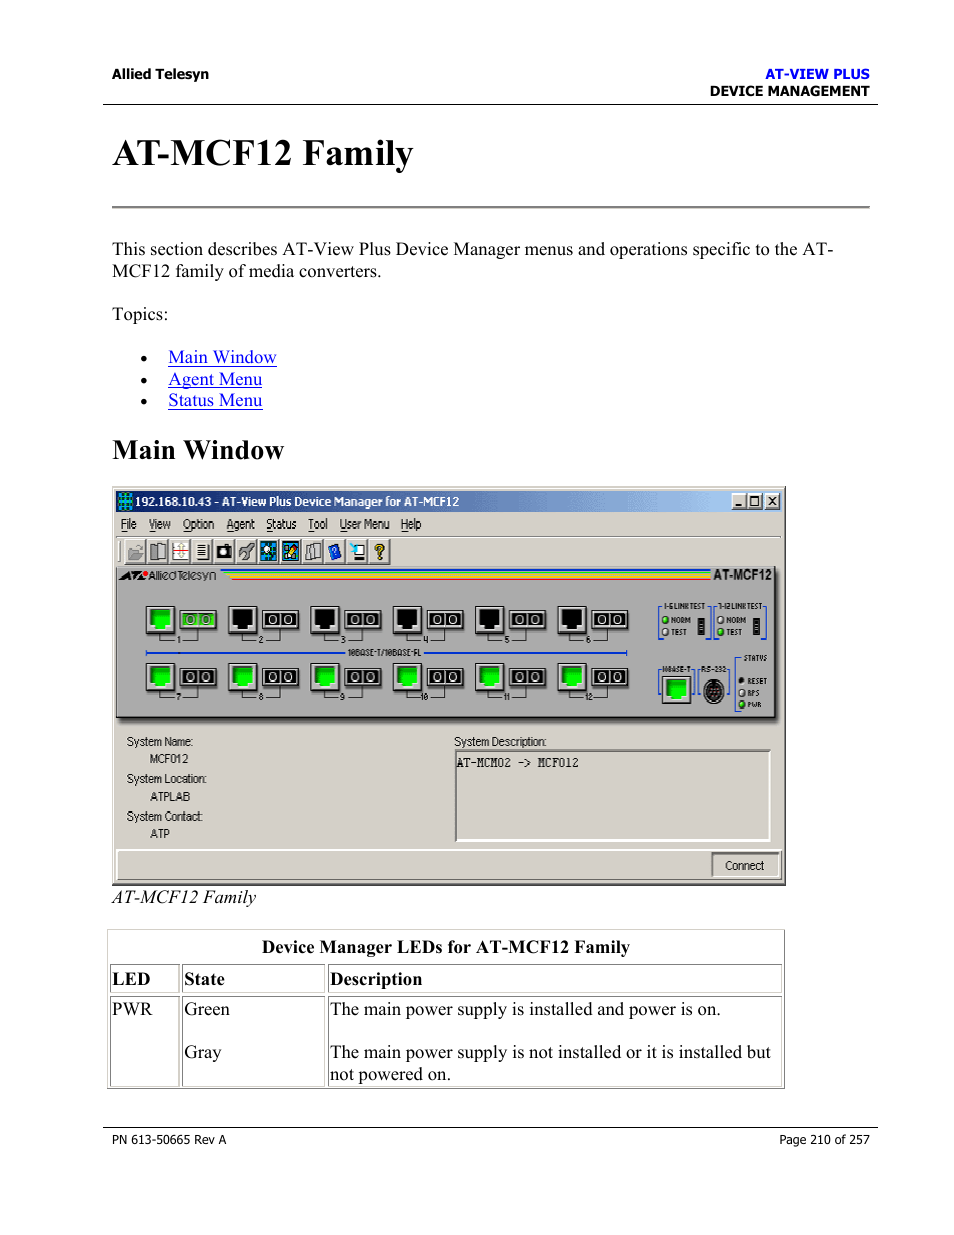Select green twisted-pair port 12
The height and width of the screenshot is (1235, 954).
(x=571, y=677)
